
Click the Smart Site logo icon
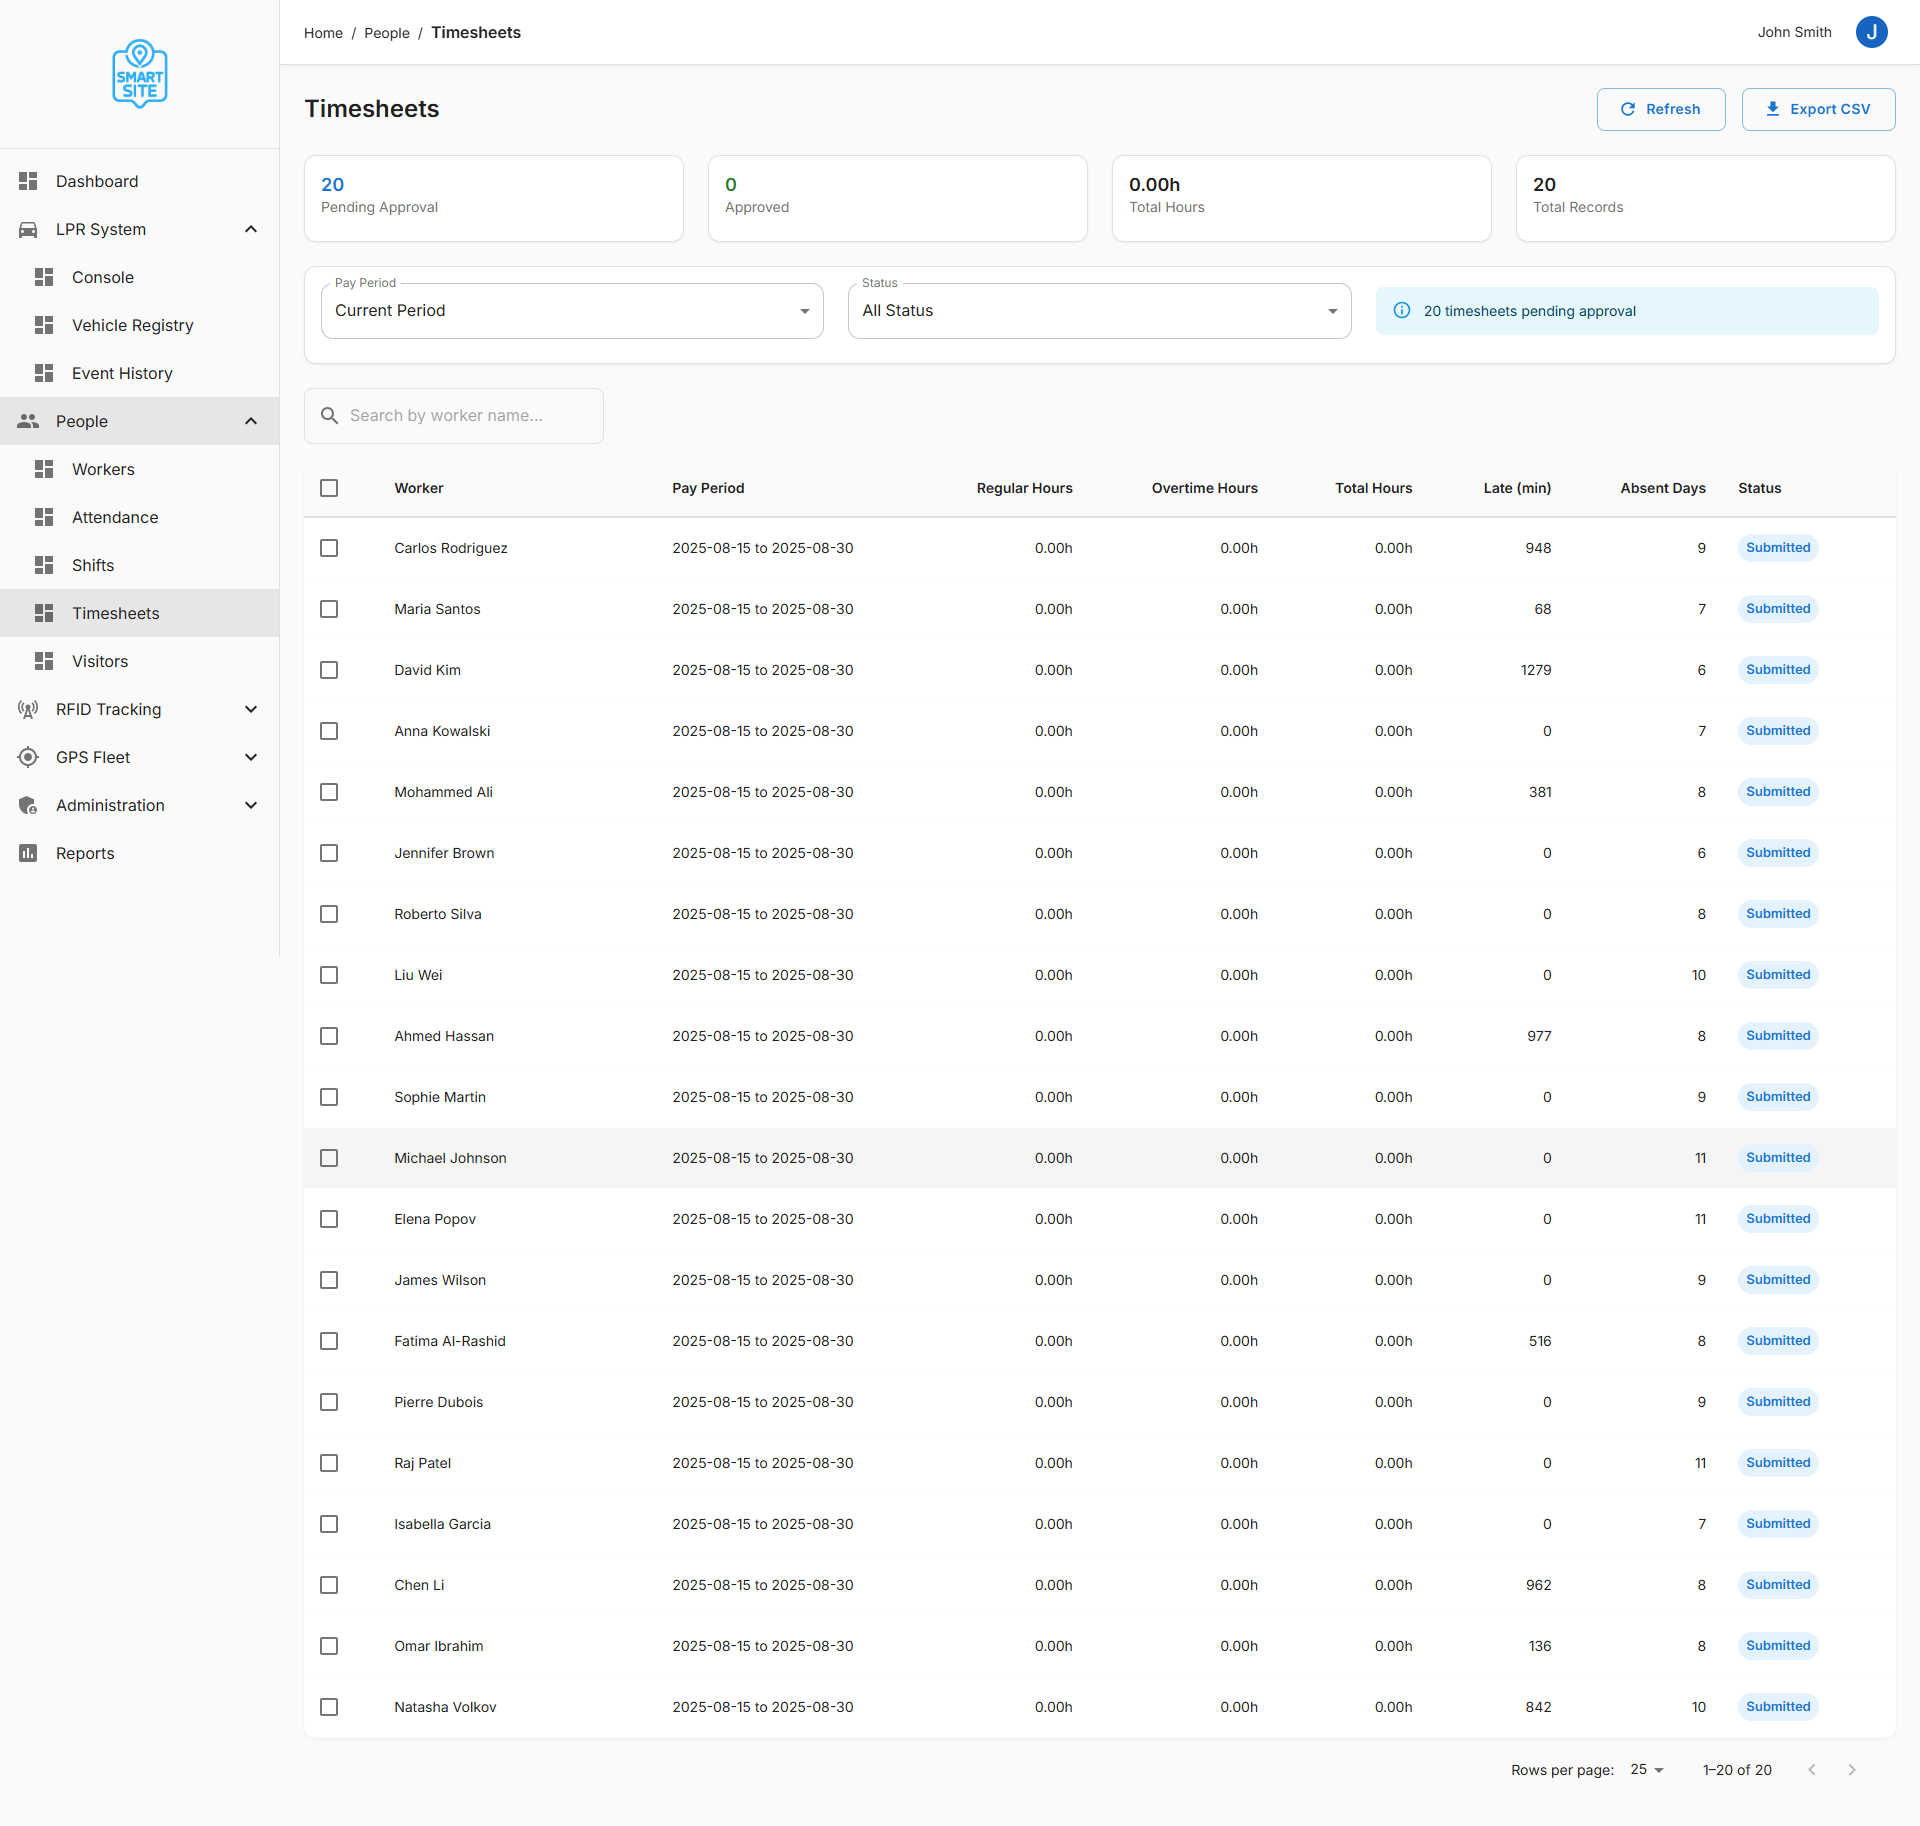point(139,74)
